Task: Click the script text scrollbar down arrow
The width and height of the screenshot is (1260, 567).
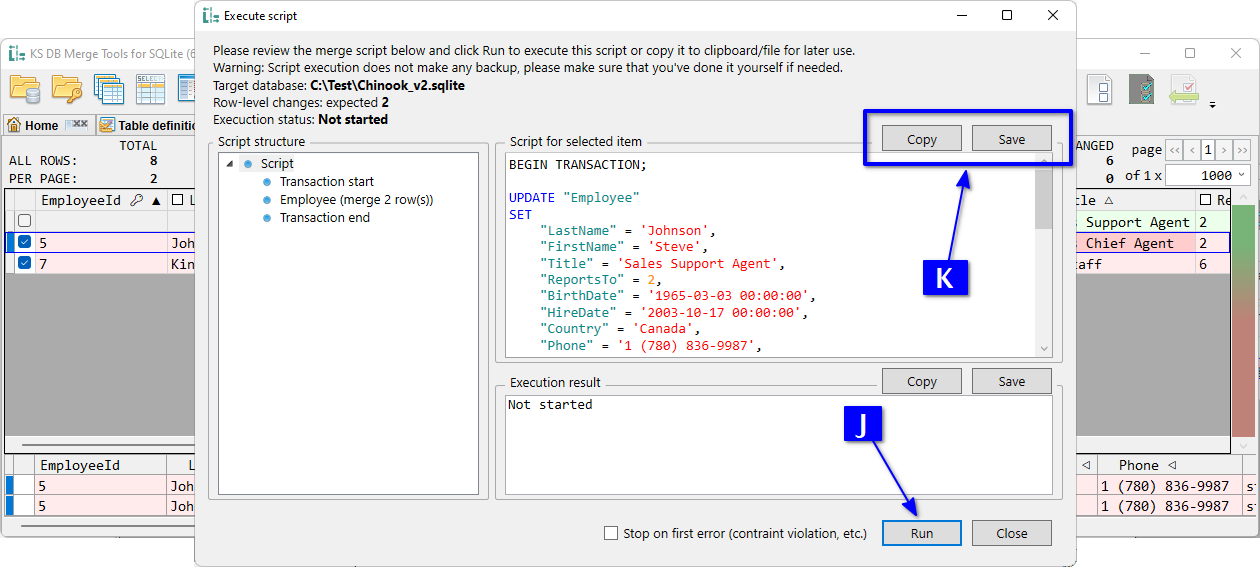Action: [1044, 348]
